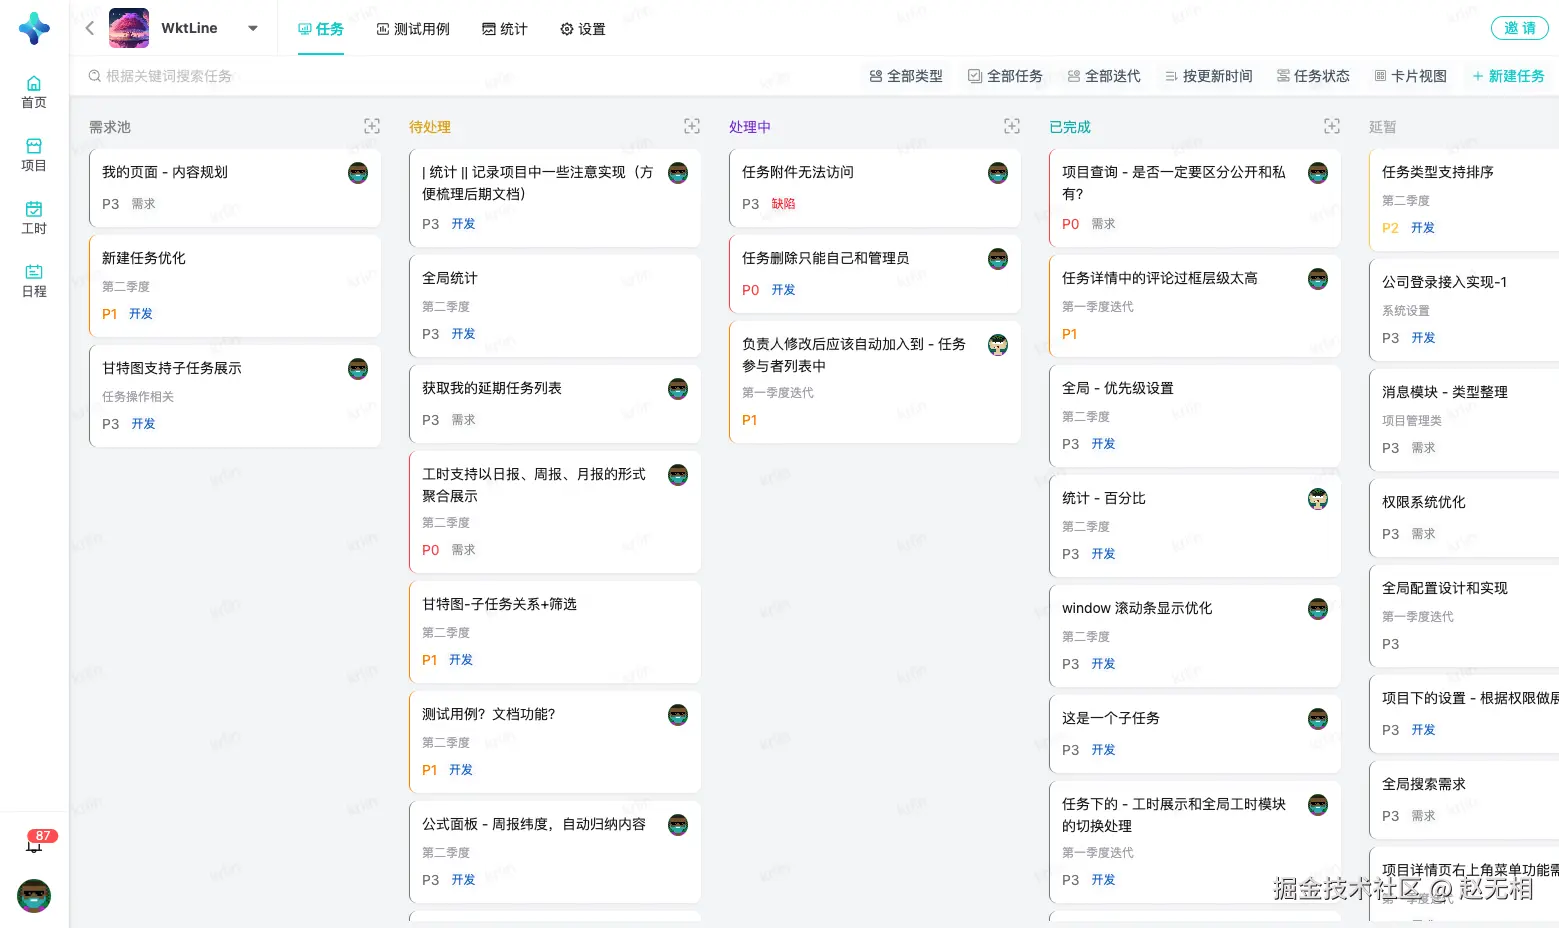This screenshot has height=928, width=1559.
Task: Click assignee avatar on 测试用例？文档功能？ card
Action: point(678,715)
